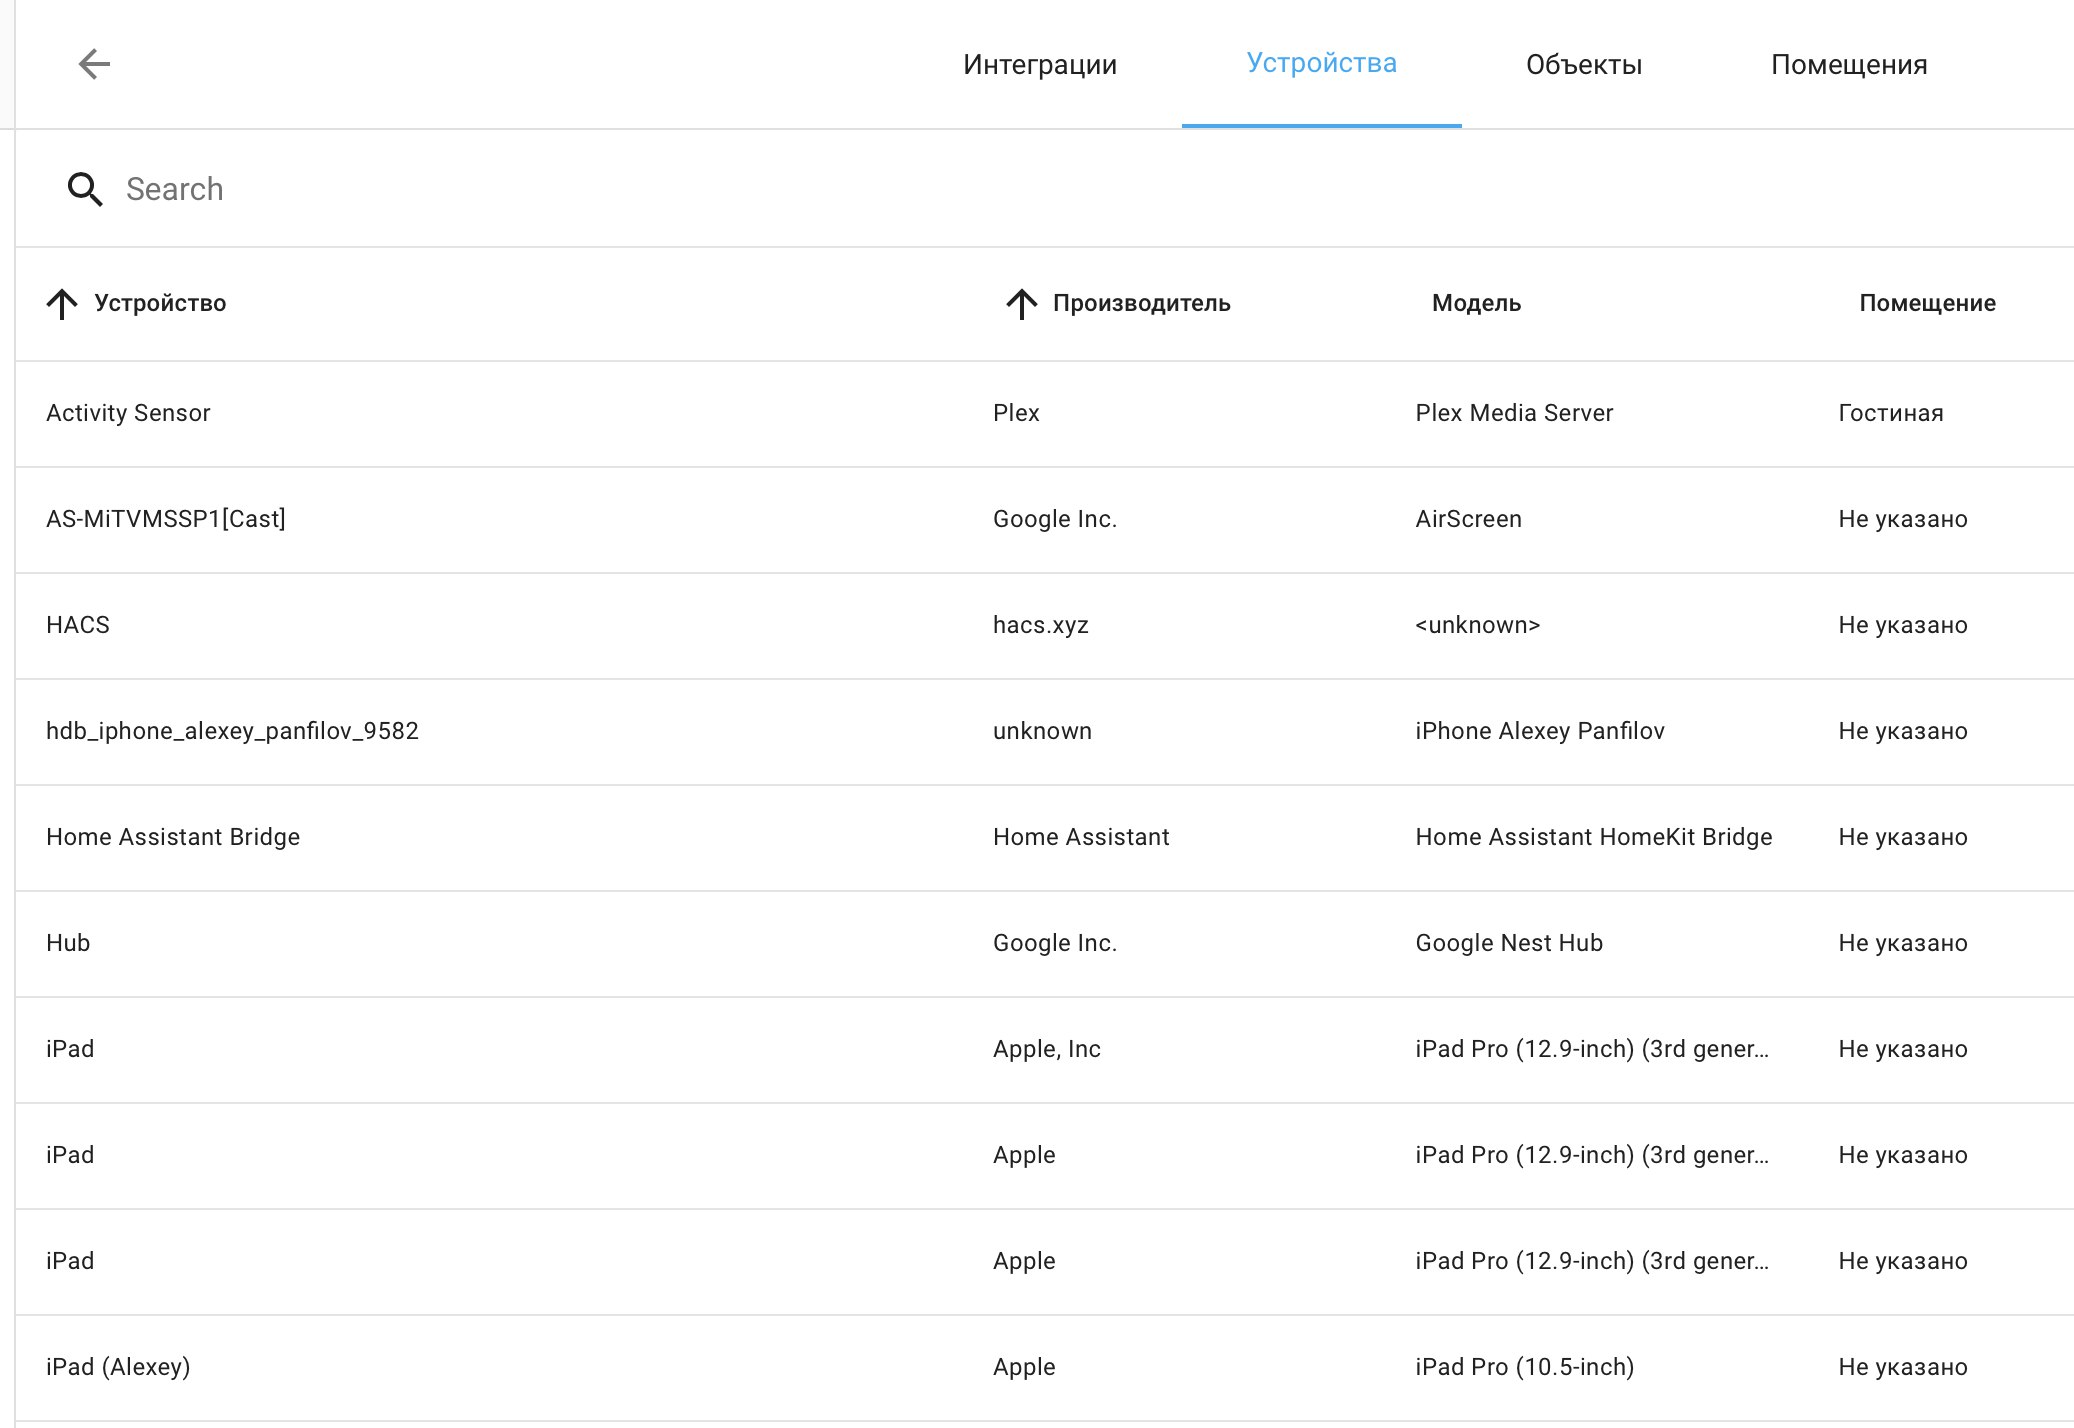
Task: Click the Apple, Inc manufacturer cell
Action: click(x=1047, y=1049)
